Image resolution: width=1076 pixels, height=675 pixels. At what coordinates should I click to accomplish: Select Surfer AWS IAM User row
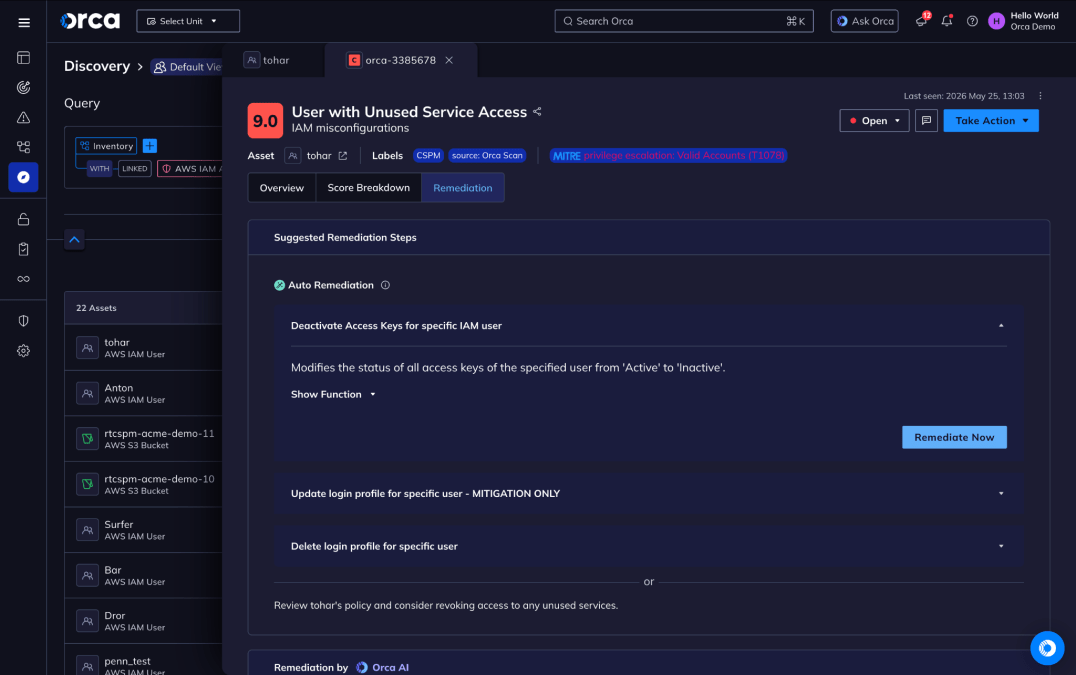(x=143, y=530)
